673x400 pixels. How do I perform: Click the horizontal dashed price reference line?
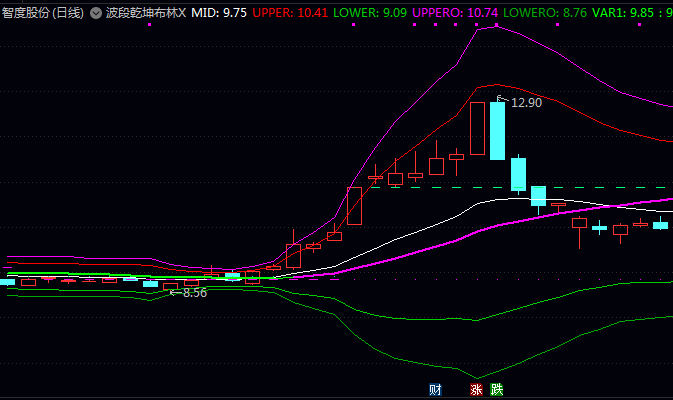click(600, 187)
